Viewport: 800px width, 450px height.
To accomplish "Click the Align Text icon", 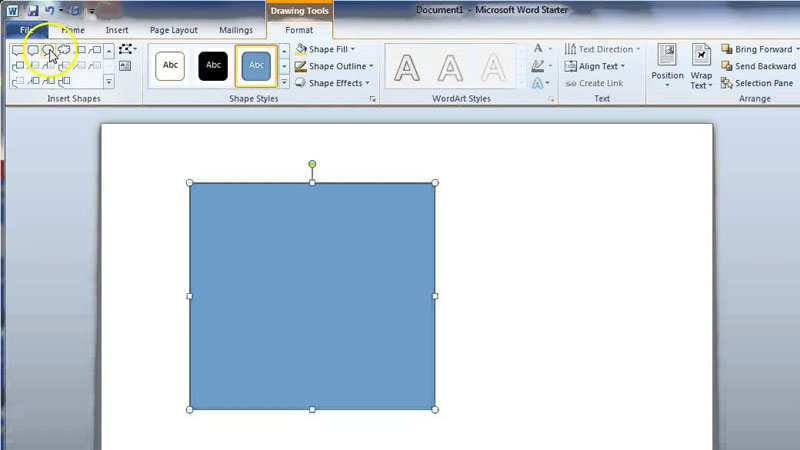I will (x=570, y=66).
